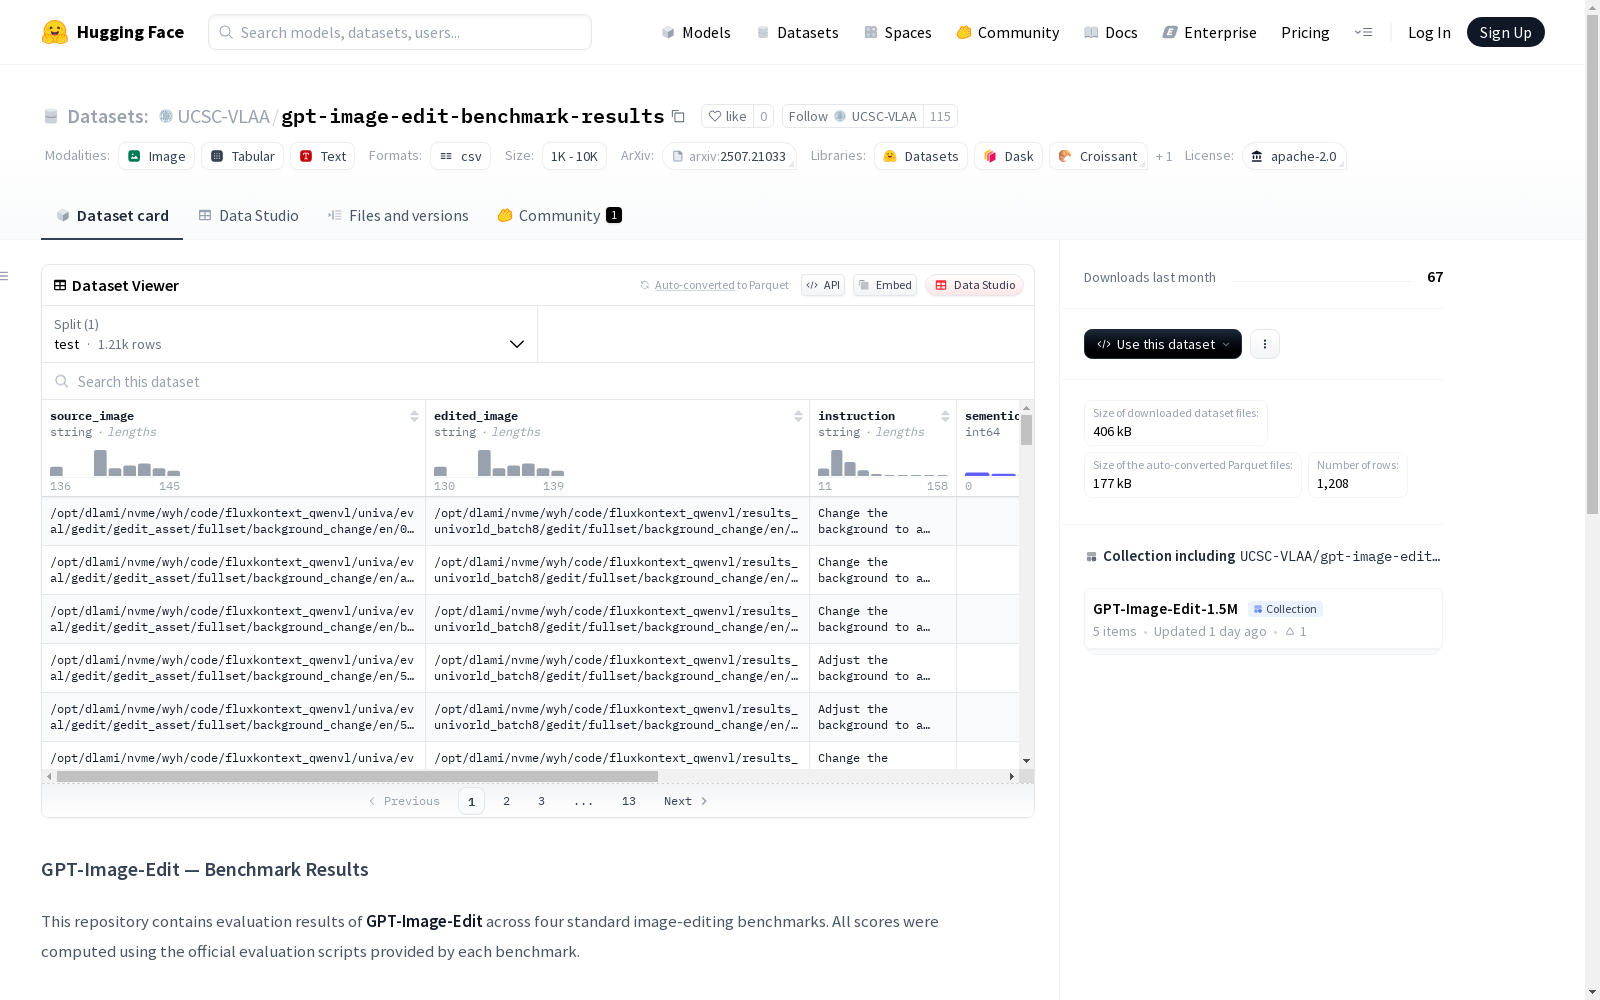The height and width of the screenshot is (1000, 1600).
Task: Select the Datasets library tag
Action: (x=921, y=156)
